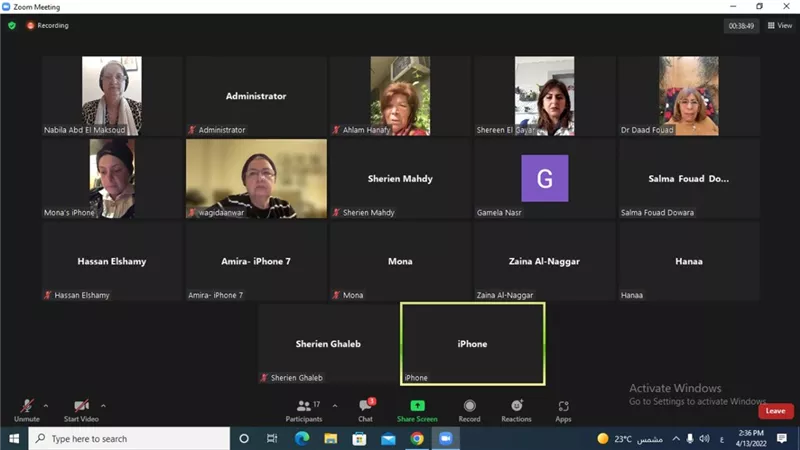The height and width of the screenshot is (450, 800).
Task: Open audio options arrow next to Unmute
Action: [46, 406]
